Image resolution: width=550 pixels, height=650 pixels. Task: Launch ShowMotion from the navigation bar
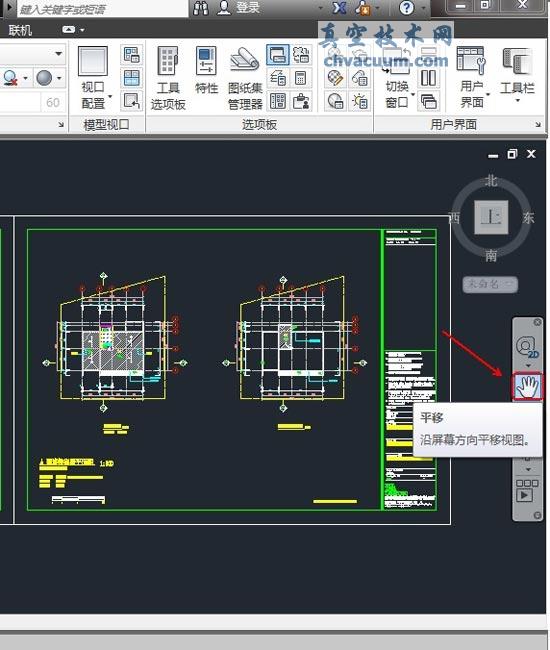click(x=527, y=492)
